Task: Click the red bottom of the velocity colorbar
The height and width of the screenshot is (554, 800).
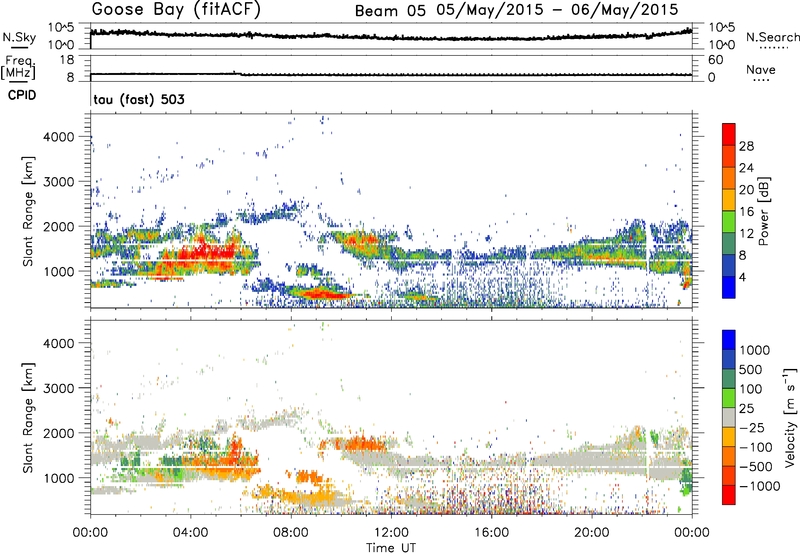Action: click(729, 495)
